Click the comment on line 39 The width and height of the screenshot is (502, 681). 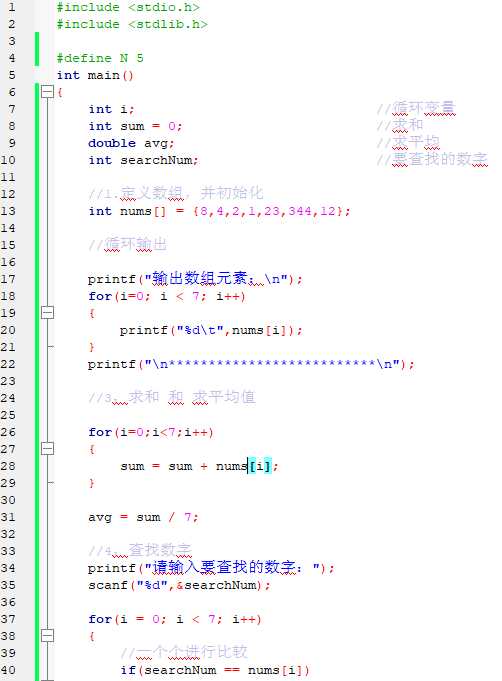[x=184, y=652]
